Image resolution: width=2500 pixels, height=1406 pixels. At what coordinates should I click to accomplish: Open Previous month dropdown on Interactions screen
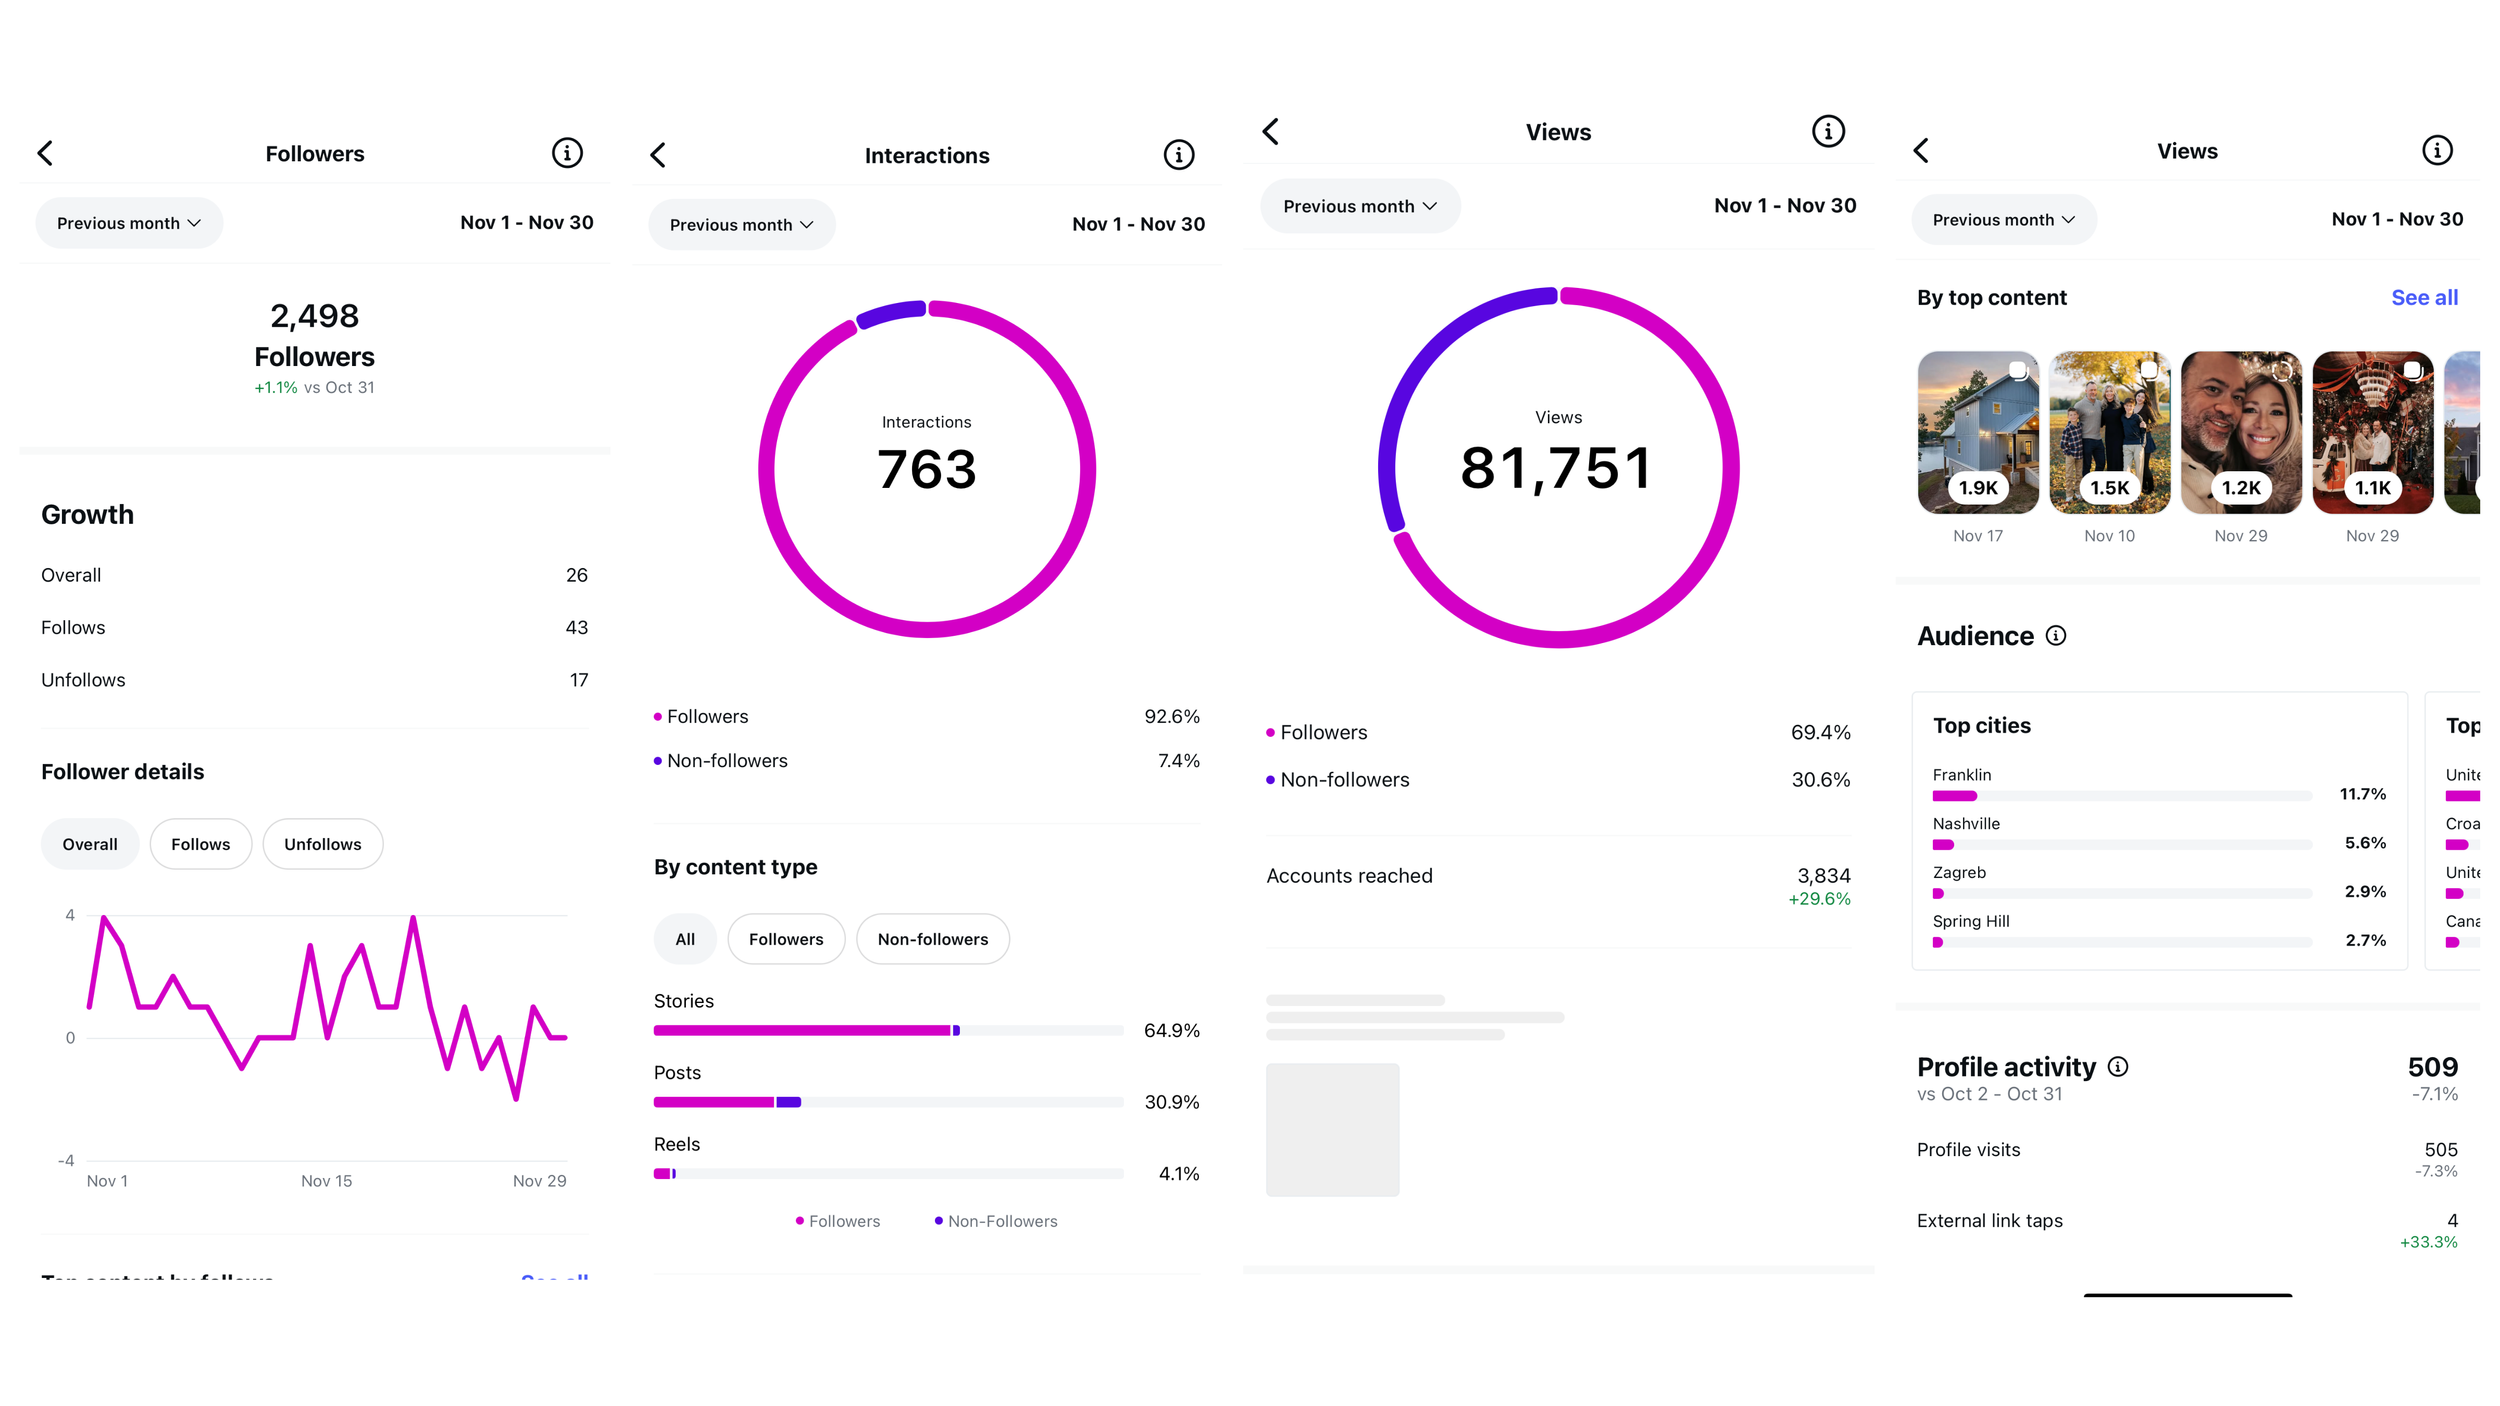coord(741,225)
